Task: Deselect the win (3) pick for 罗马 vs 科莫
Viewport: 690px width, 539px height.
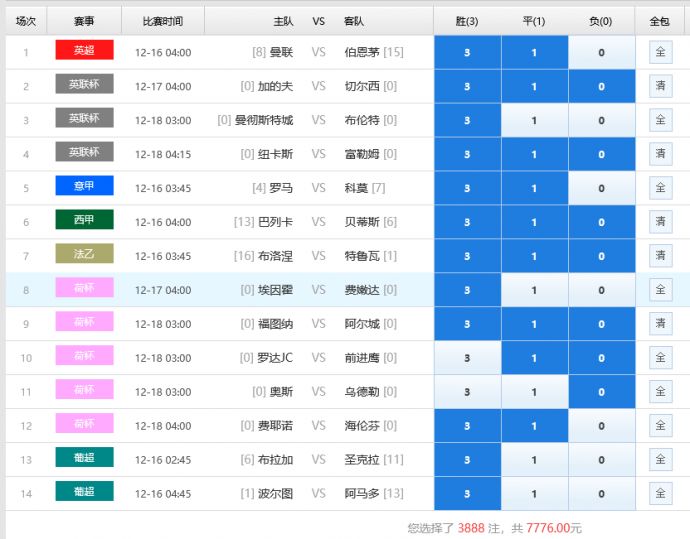Action: point(467,188)
